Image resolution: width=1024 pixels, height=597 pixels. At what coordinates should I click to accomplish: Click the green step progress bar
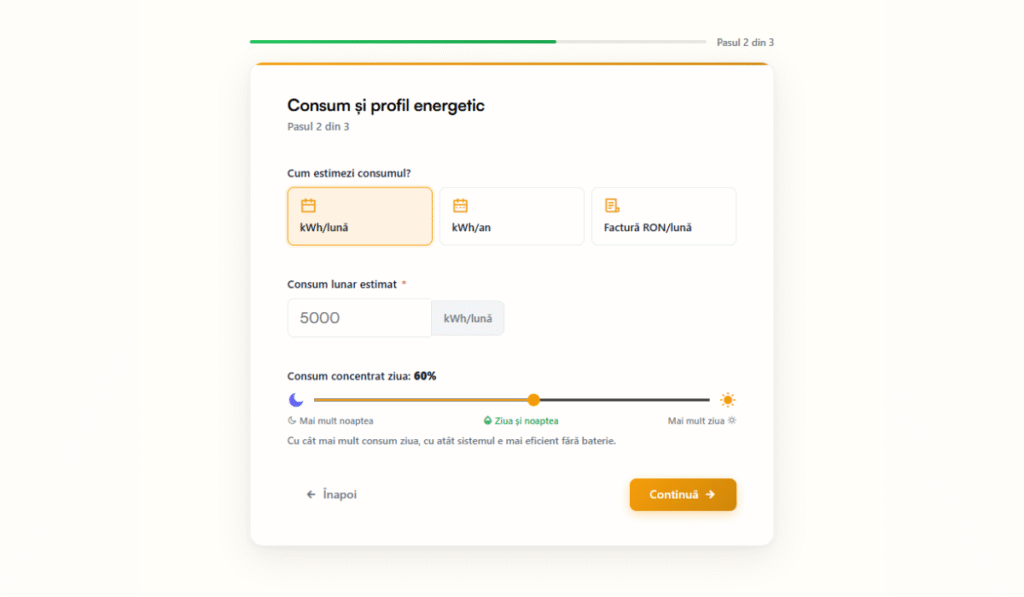coord(403,42)
